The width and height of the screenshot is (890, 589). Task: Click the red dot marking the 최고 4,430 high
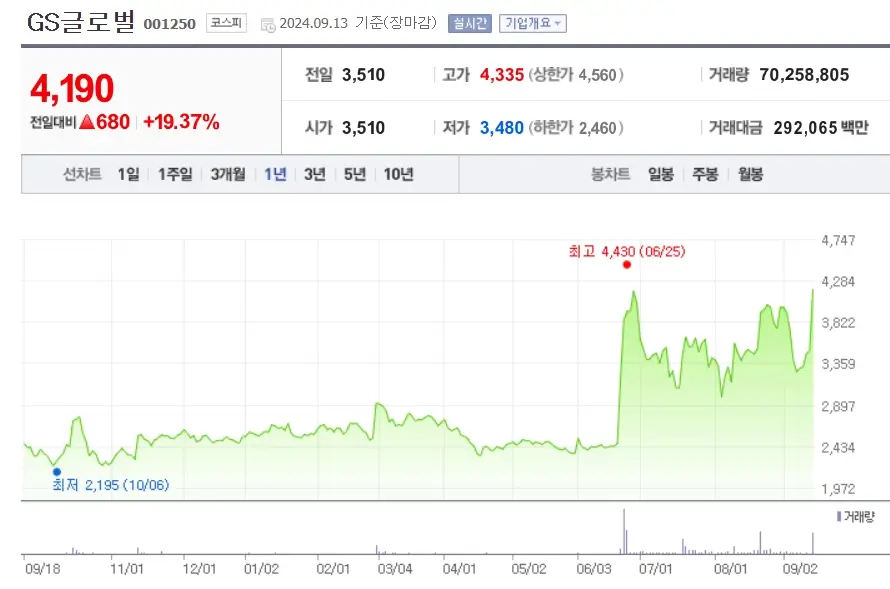[x=628, y=265]
